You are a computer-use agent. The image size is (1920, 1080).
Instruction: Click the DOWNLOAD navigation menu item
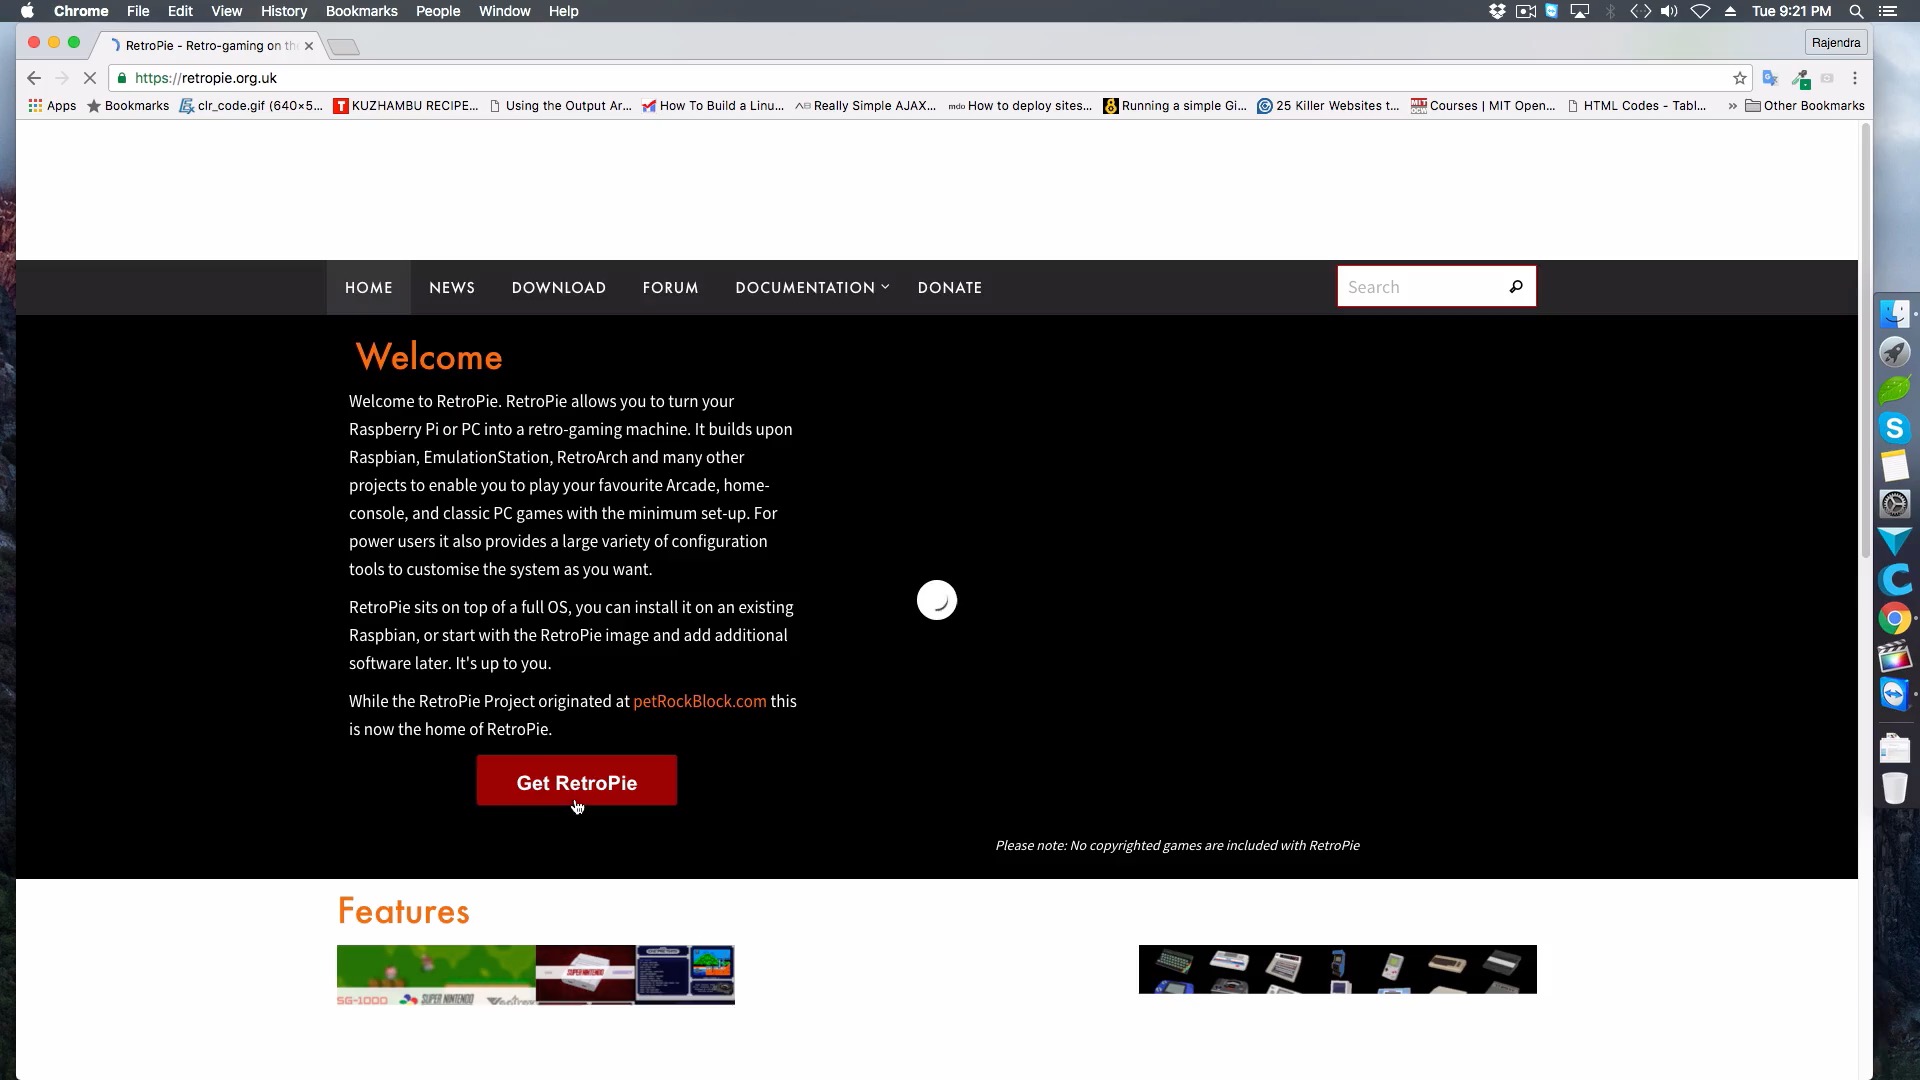tap(559, 287)
